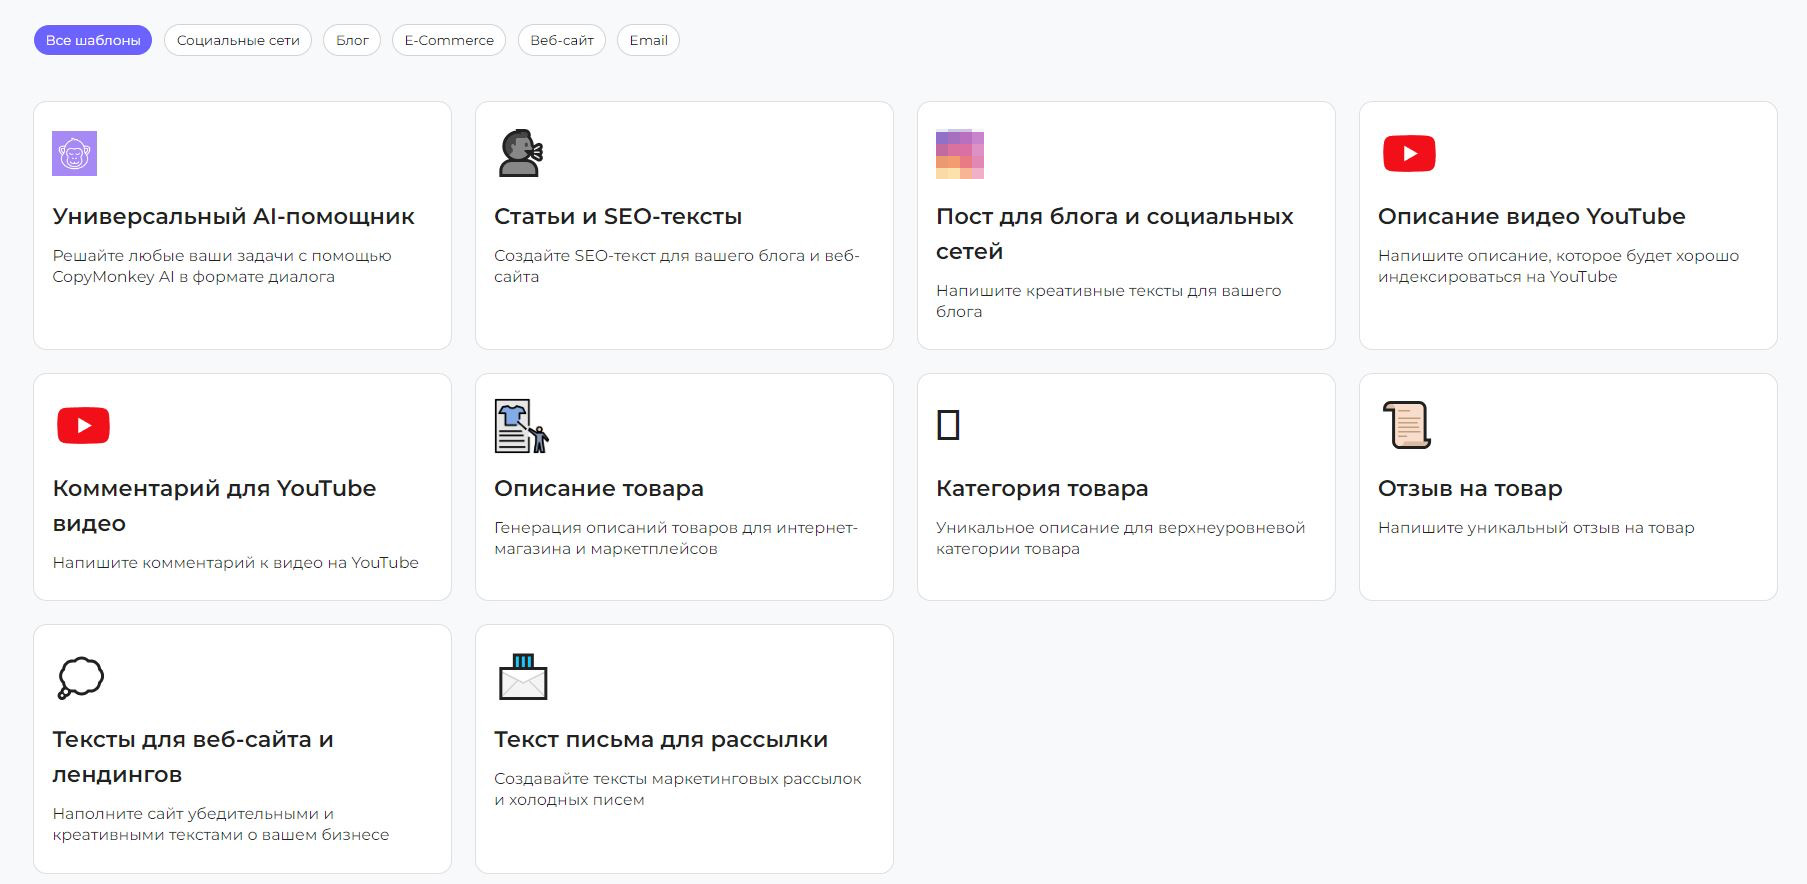Click the envelope newsletter icon
The width and height of the screenshot is (1807, 884).
[x=522, y=677]
